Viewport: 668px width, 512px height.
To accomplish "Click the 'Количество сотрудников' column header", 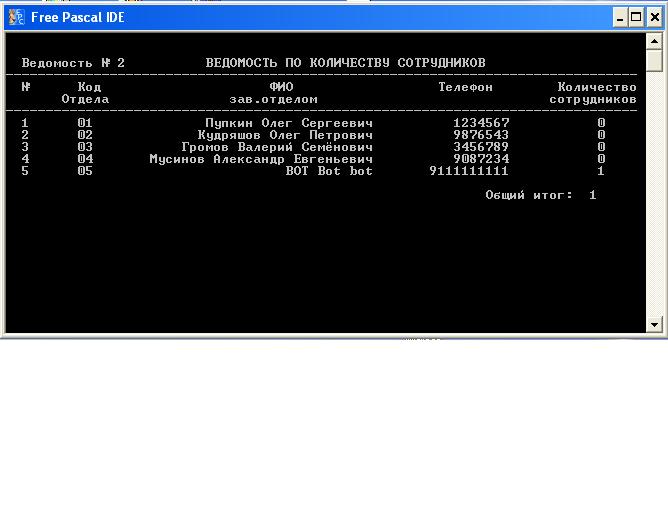I will [x=596, y=93].
